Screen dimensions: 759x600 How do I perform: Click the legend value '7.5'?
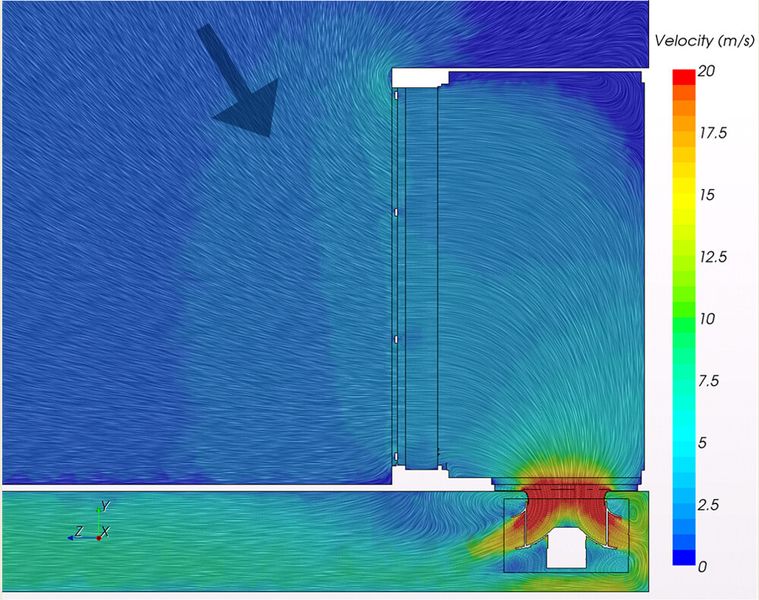(709, 381)
